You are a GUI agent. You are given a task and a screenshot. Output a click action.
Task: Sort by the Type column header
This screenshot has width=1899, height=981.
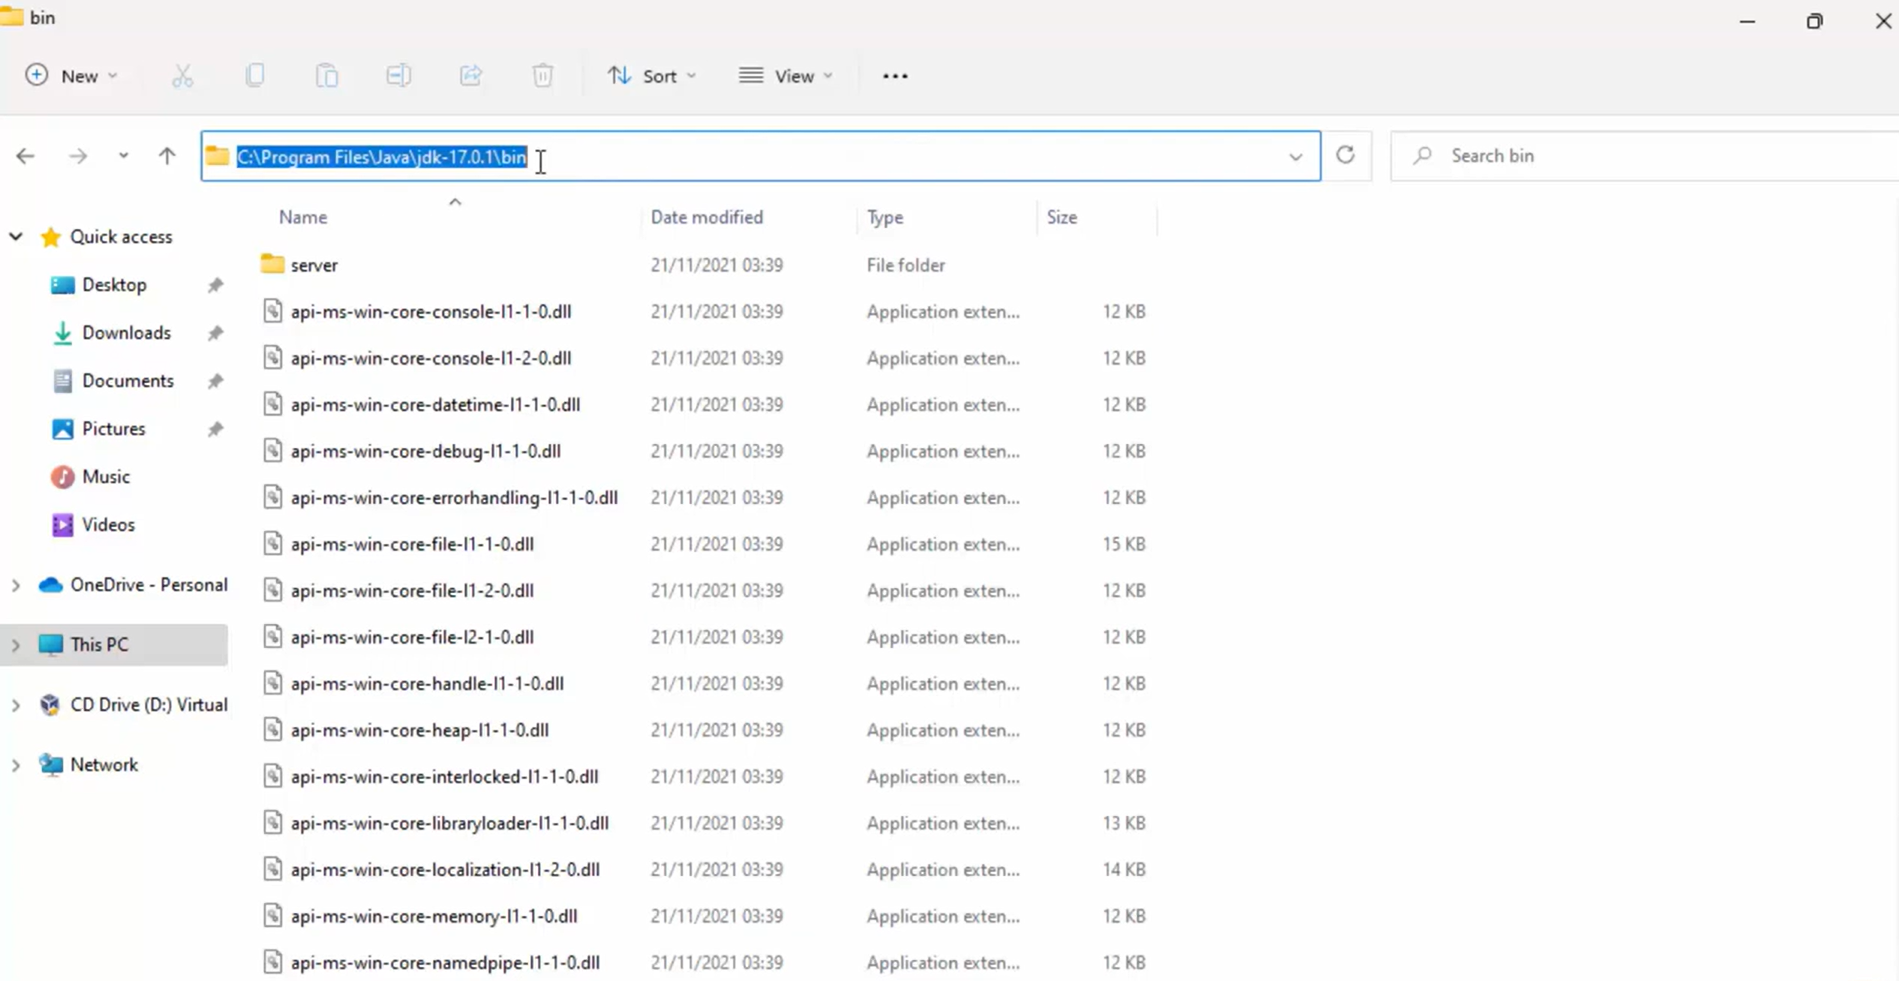pos(885,217)
